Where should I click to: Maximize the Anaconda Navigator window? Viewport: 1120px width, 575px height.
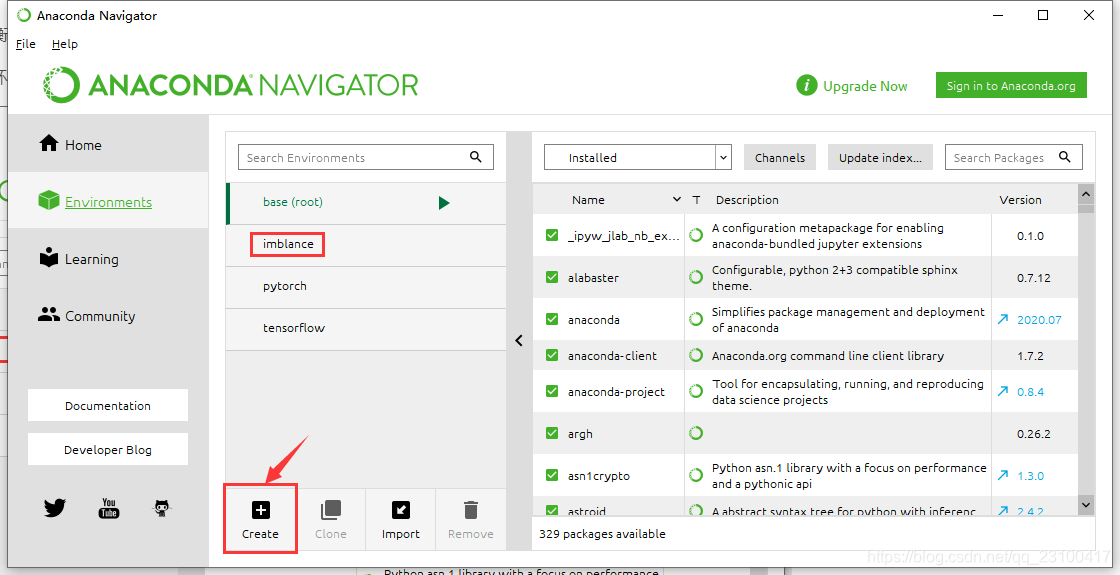[x=1043, y=15]
